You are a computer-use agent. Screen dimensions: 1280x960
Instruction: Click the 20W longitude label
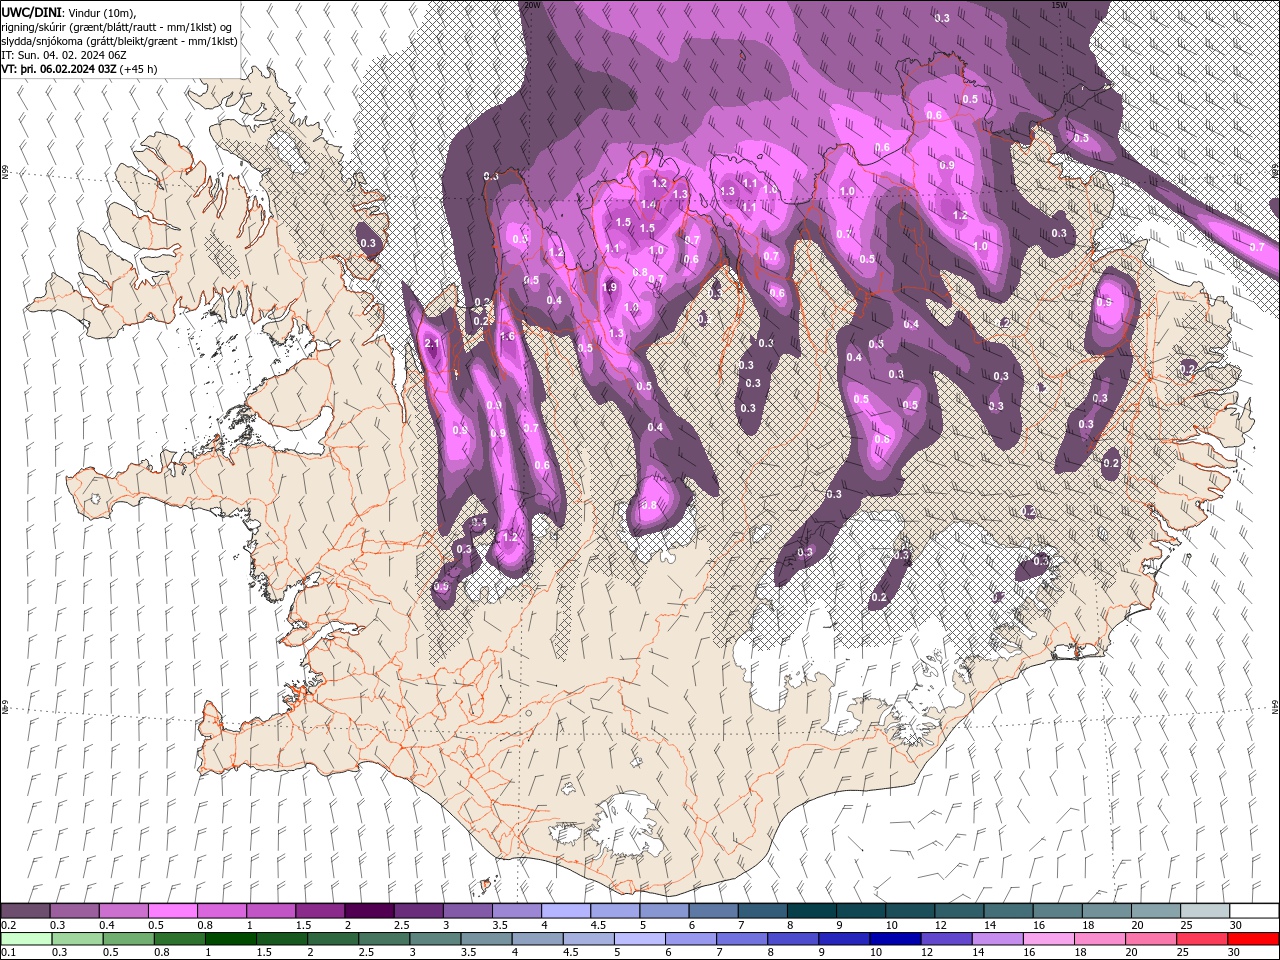click(532, 5)
